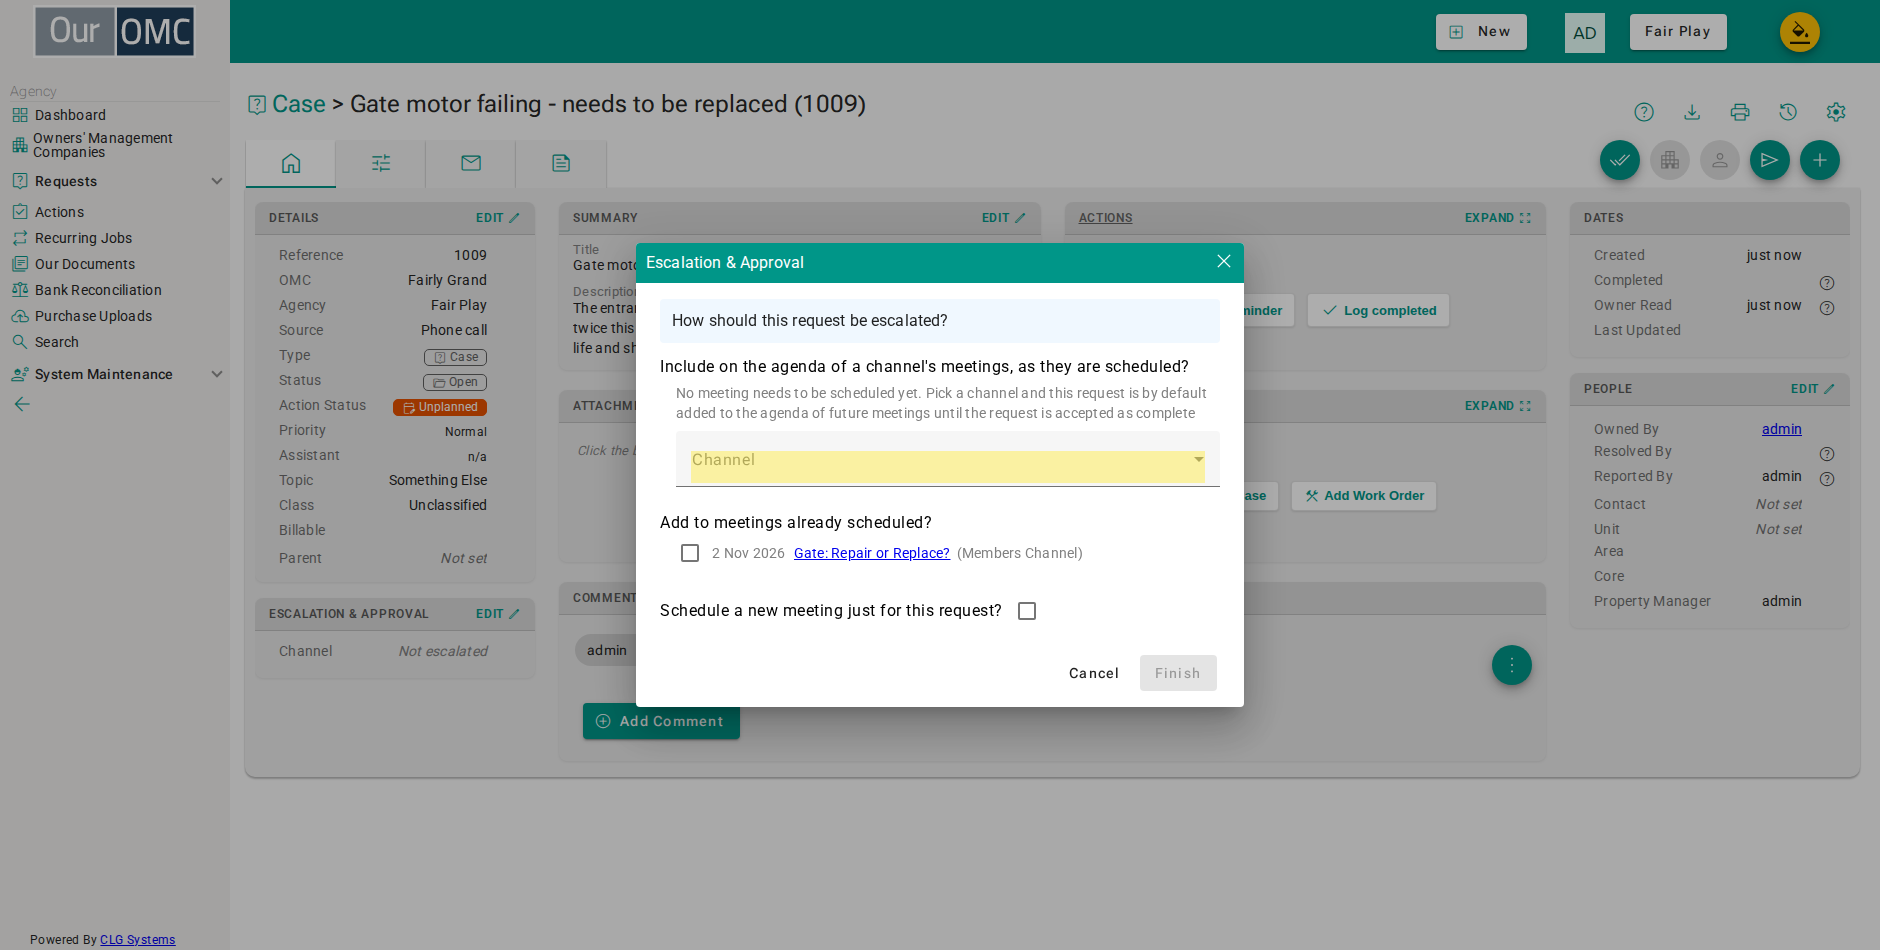Click the download icon in the header
The image size is (1880, 950).
point(1692,112)
